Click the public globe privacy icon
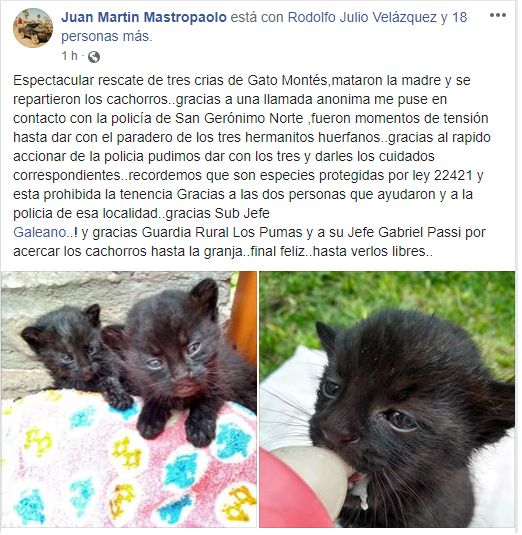Image resolution: width=522 pixels, height=535 pixels. click(94, 57)
